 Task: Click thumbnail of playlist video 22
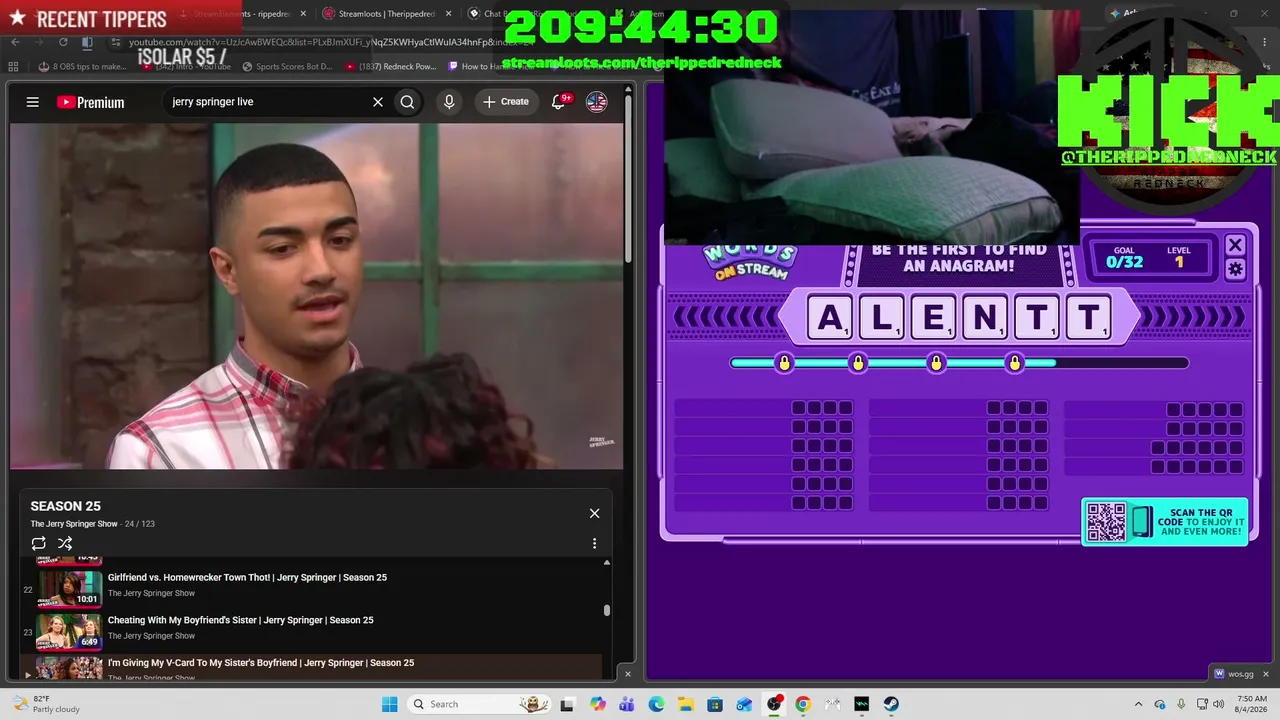tap(70, 588)
